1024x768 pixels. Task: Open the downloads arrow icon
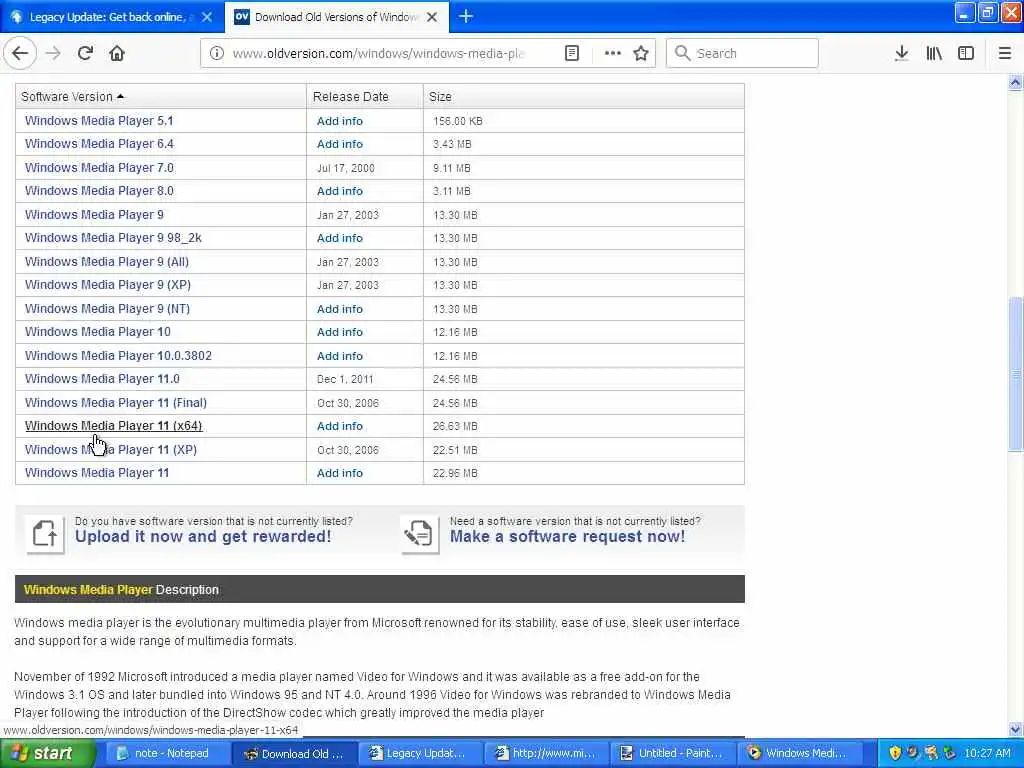[901, 54]
